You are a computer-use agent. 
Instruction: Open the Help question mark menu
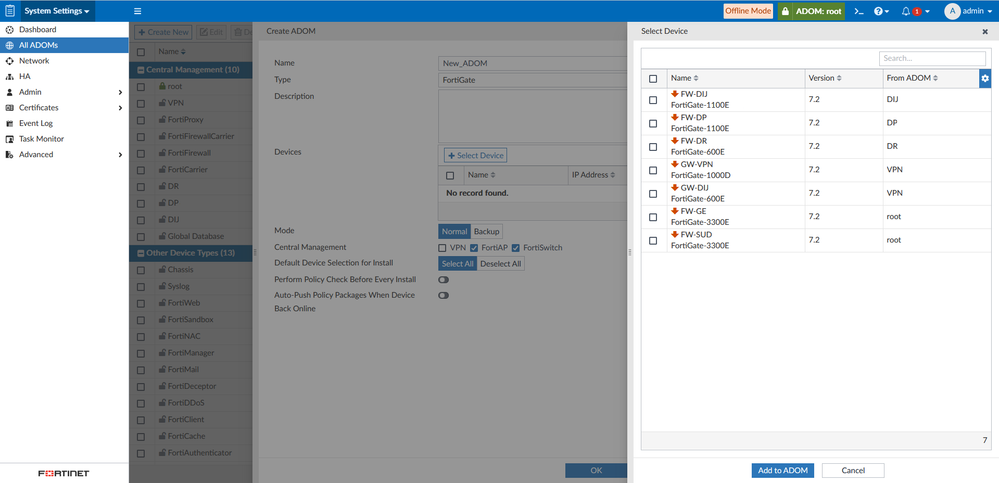click(x=882, y=11)
